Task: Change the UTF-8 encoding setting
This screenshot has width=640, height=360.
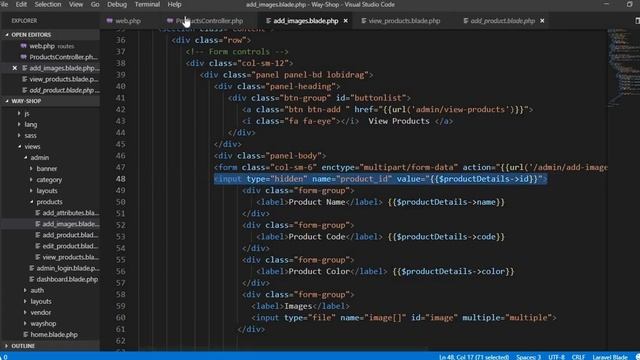Action: click(556, 357)
